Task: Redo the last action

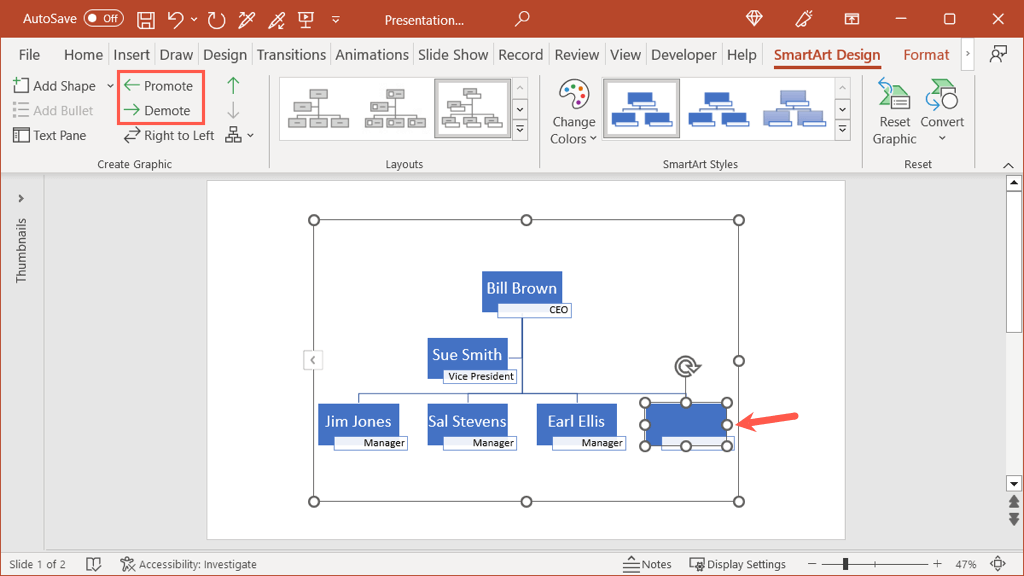Action: (216, 20)
